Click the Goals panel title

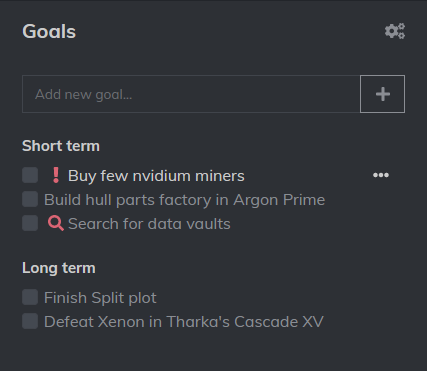[x=49, y=31]
